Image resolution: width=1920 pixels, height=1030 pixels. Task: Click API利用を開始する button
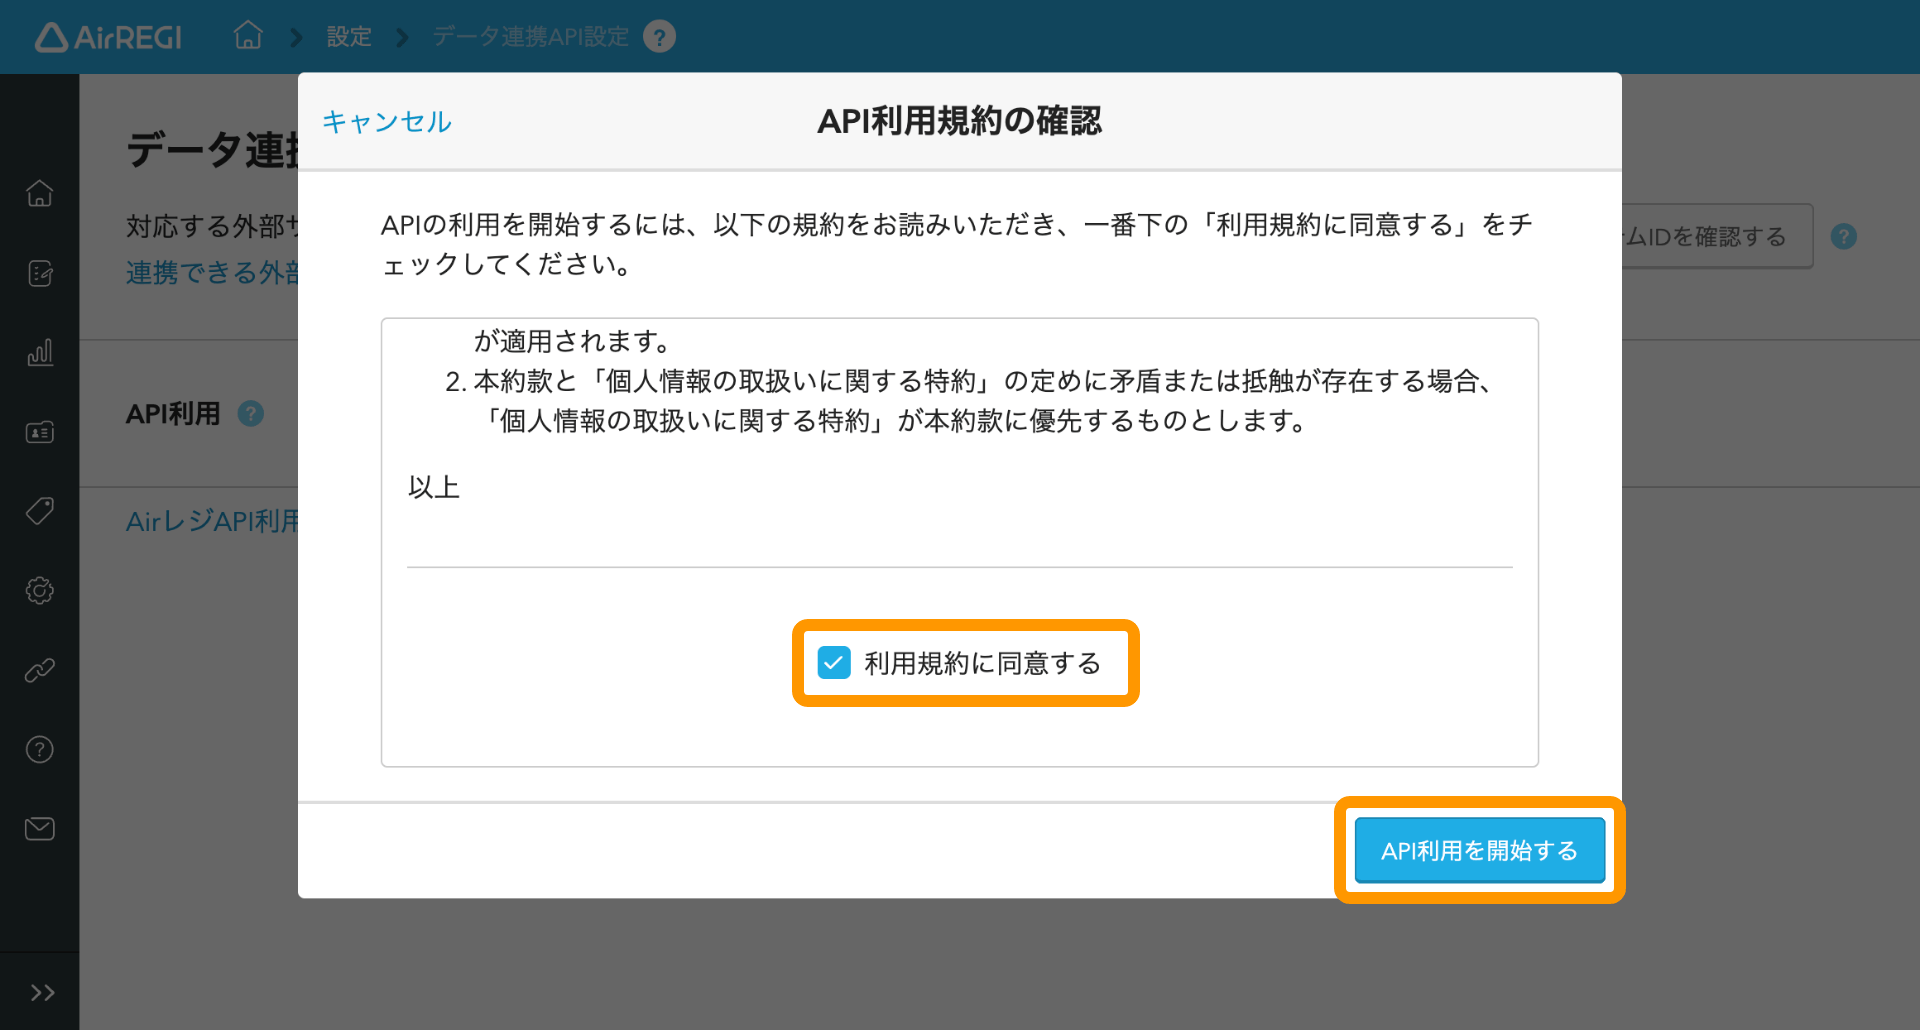1479,851
